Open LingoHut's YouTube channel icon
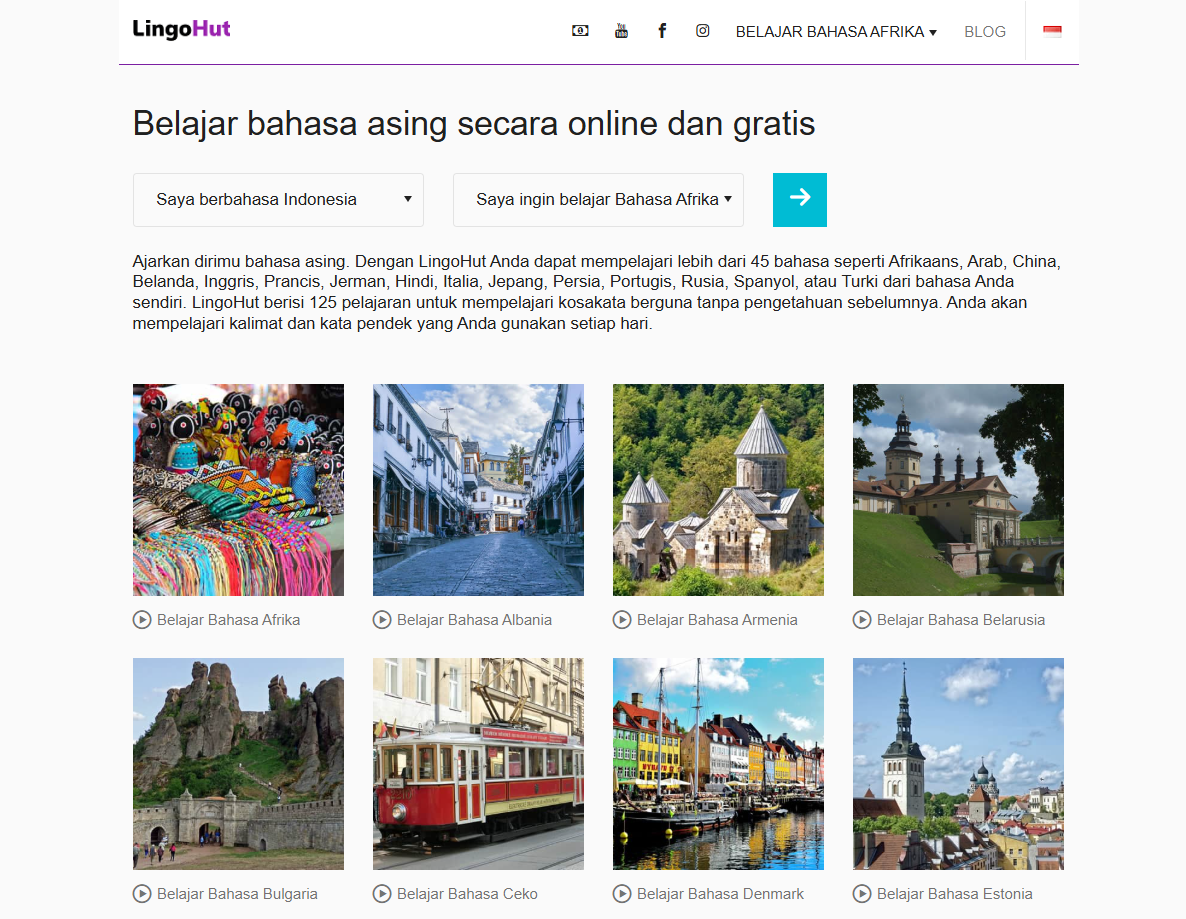Viewport: 1186px width, 919px height. tap(621, 30)
